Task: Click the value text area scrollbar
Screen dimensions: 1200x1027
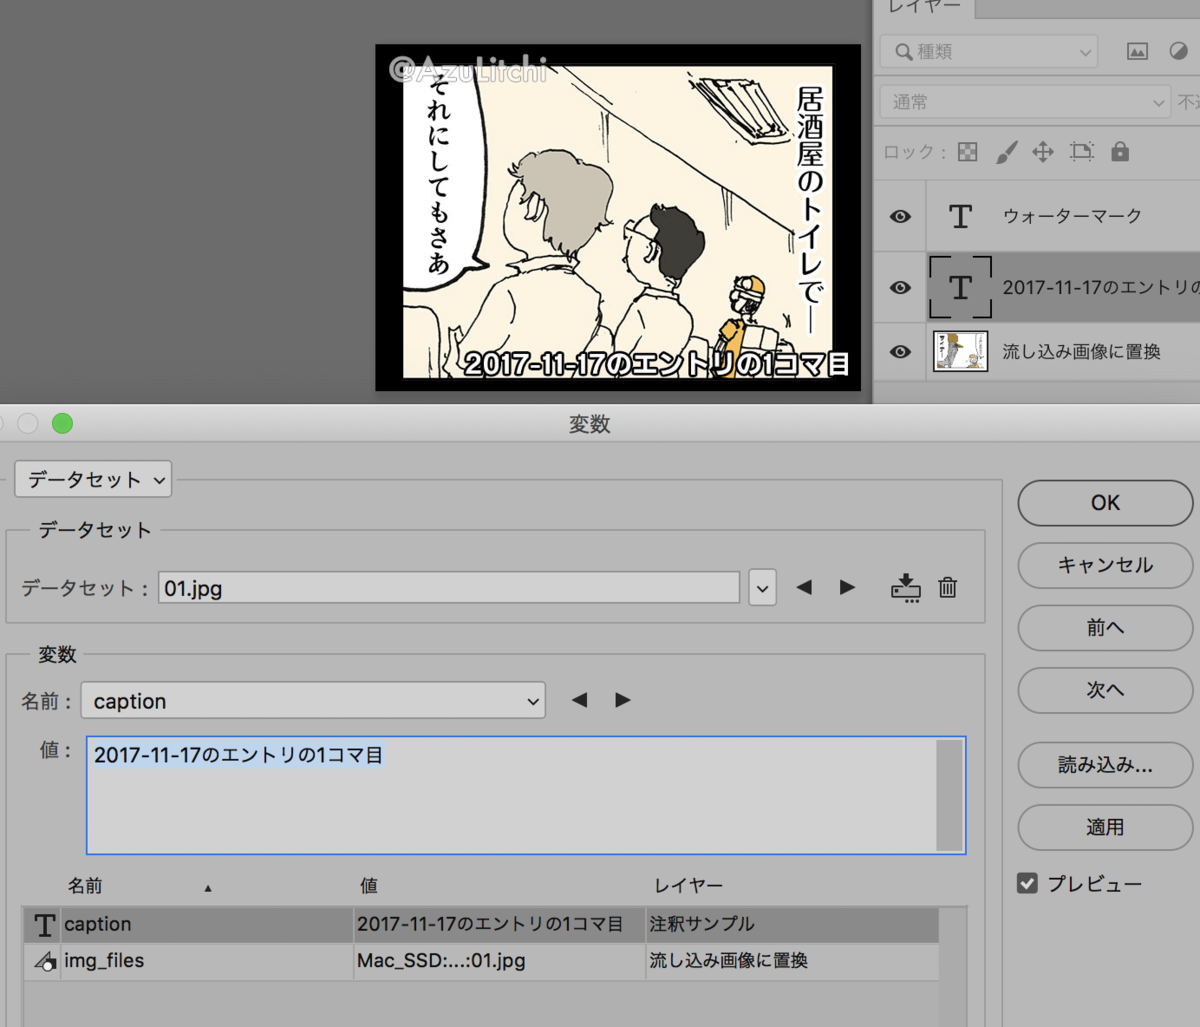Action: (949, 795)
